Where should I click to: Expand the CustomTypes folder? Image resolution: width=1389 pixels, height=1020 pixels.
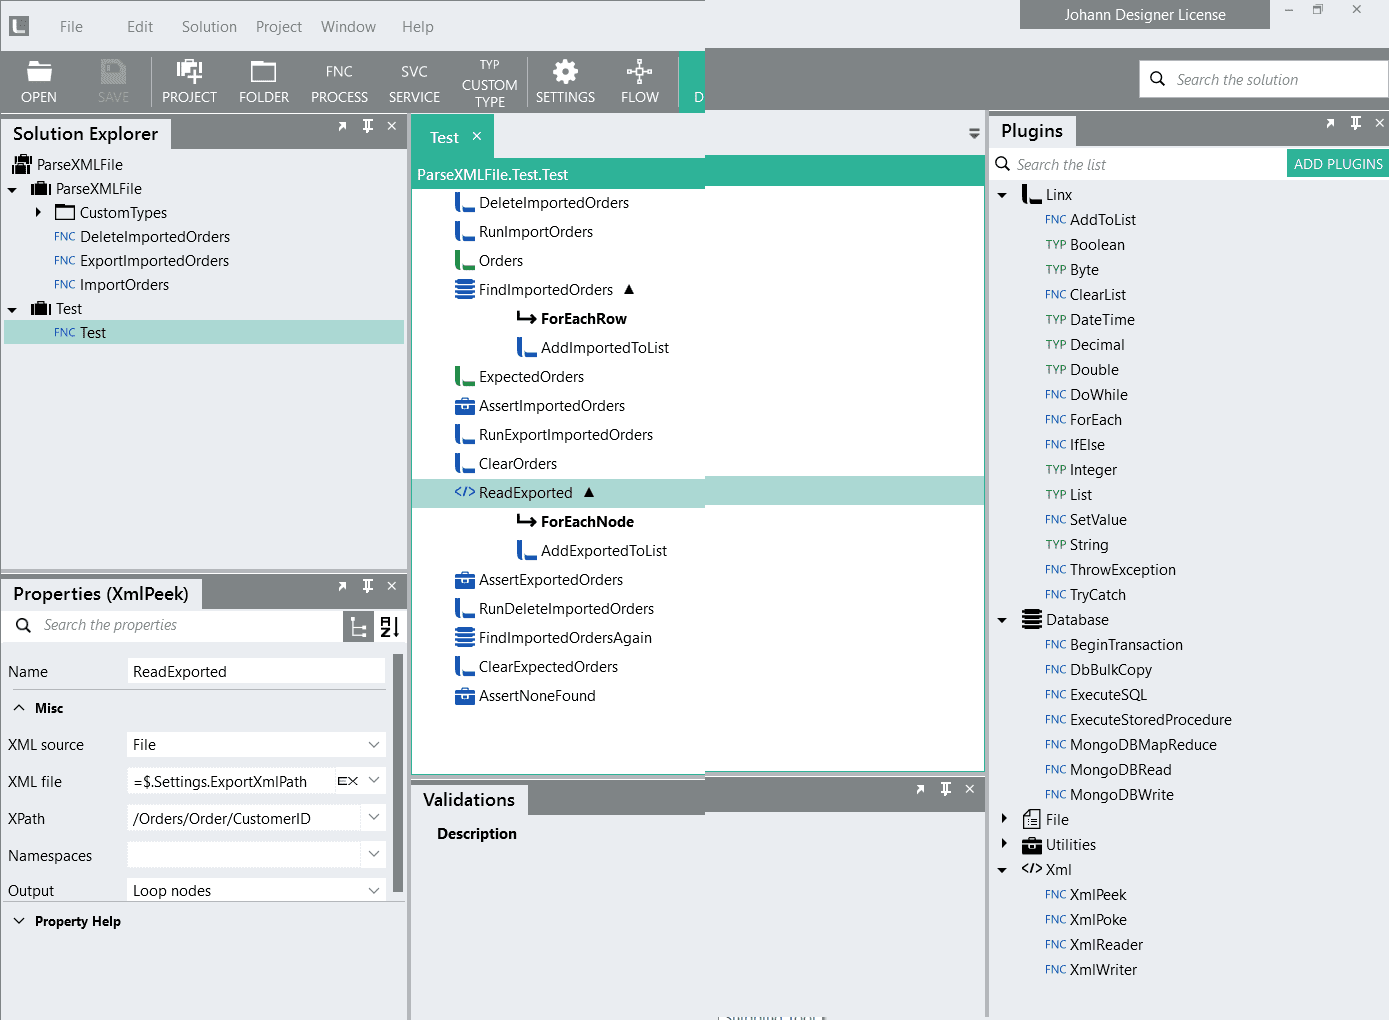[x=38, y=212]
